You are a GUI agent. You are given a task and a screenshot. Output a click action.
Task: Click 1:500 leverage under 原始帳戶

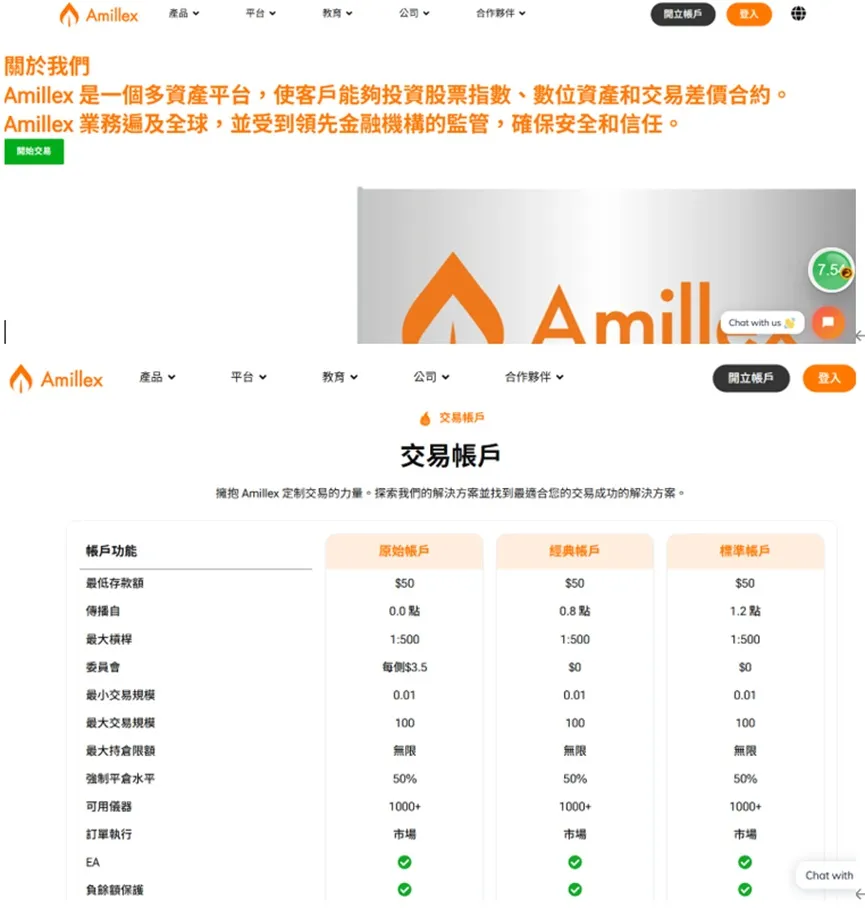tap(404, 639)
